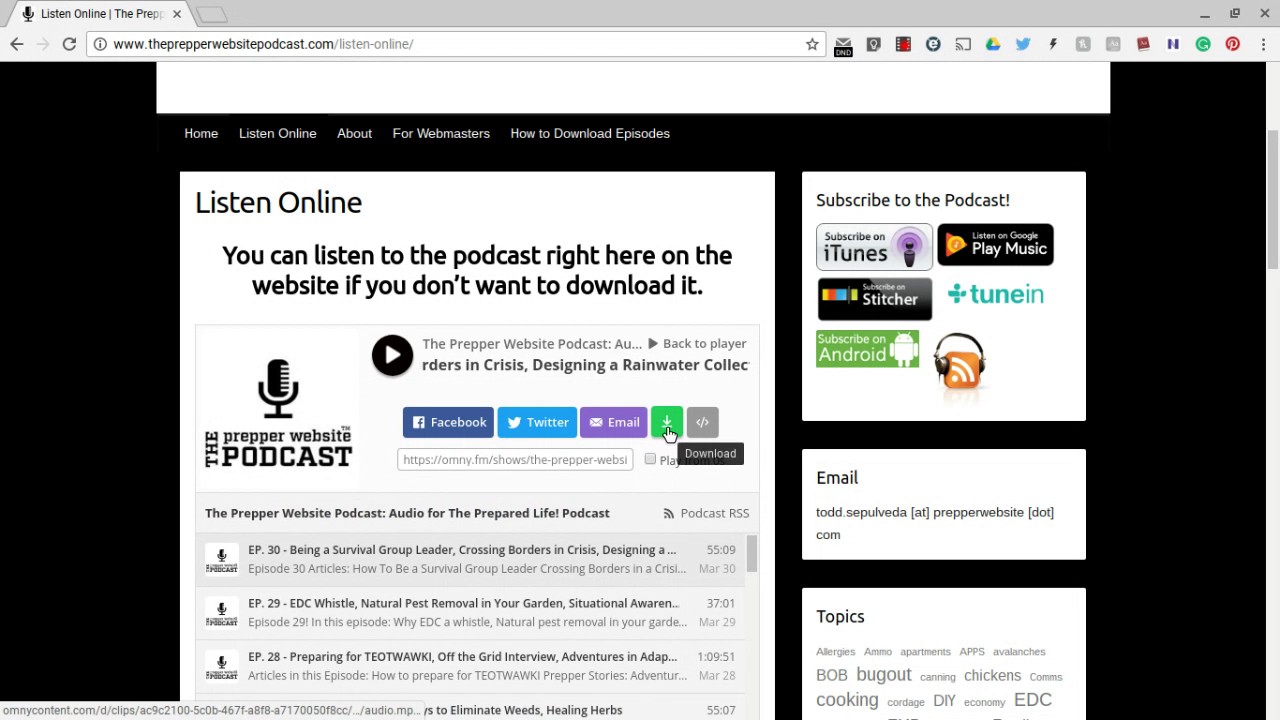Open Chrome three-dot menu

pyautogui.click(x=1263, y=44)
